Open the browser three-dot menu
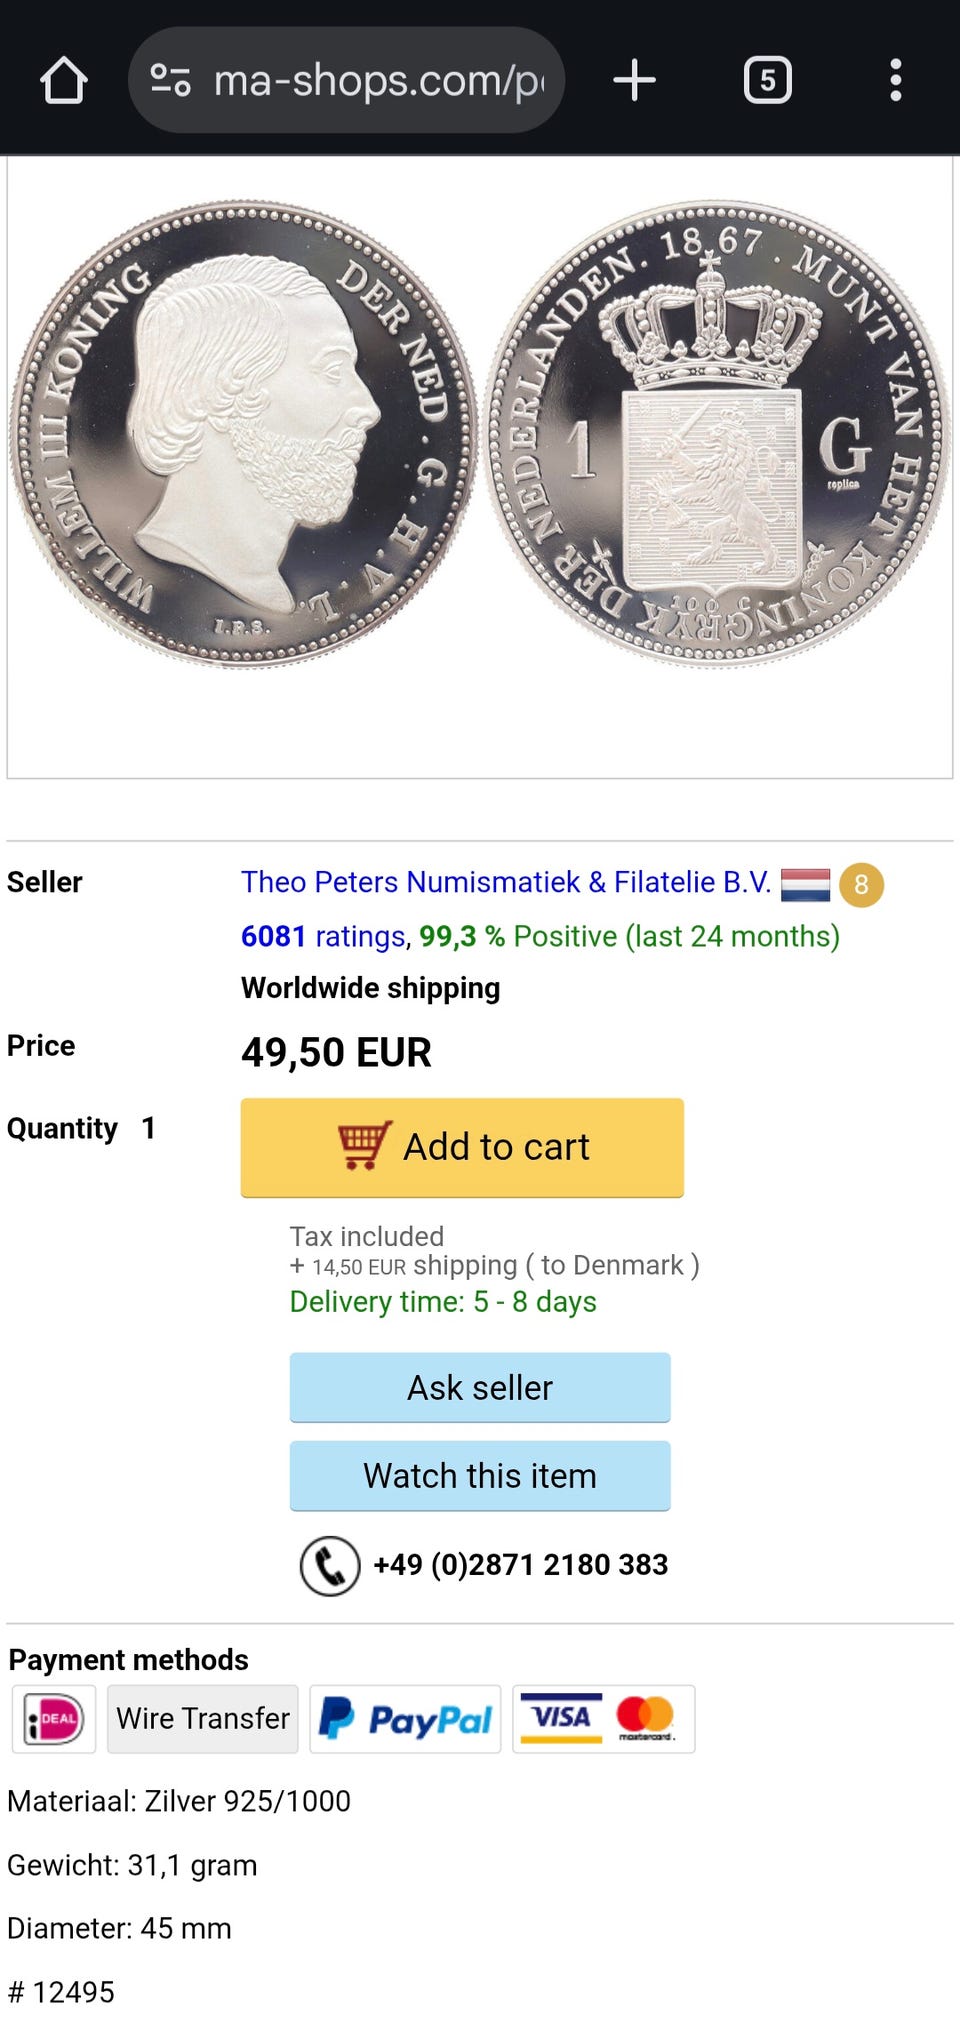The height and width of the screenshot is (2030, 960). click(895, 80)
